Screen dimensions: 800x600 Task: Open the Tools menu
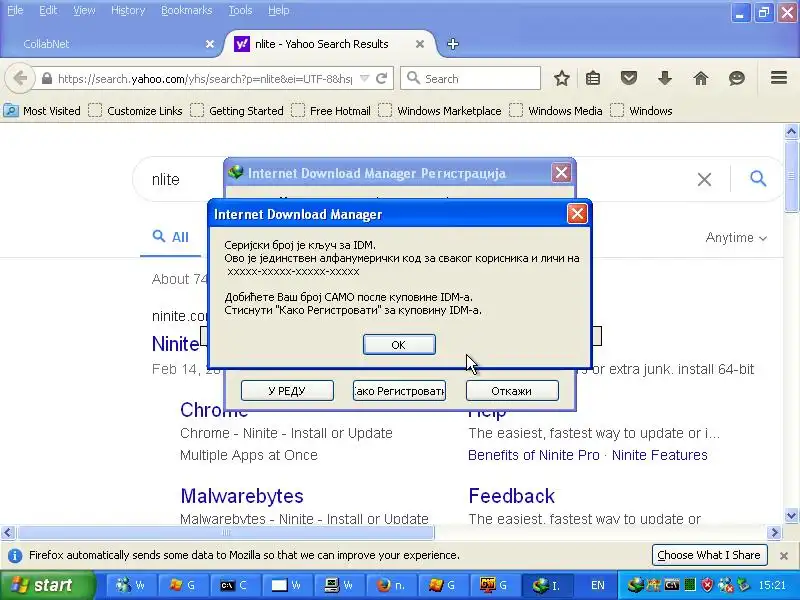(x=240, y=10)
